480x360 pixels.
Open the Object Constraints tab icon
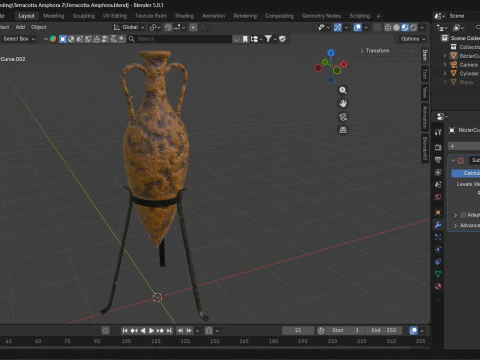438,262
